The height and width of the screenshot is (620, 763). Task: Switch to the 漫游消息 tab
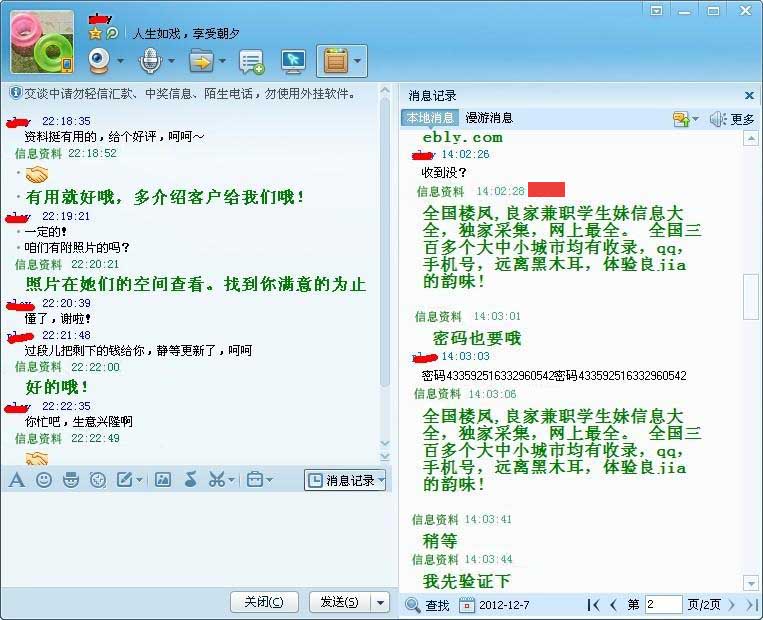pos(489,118)
